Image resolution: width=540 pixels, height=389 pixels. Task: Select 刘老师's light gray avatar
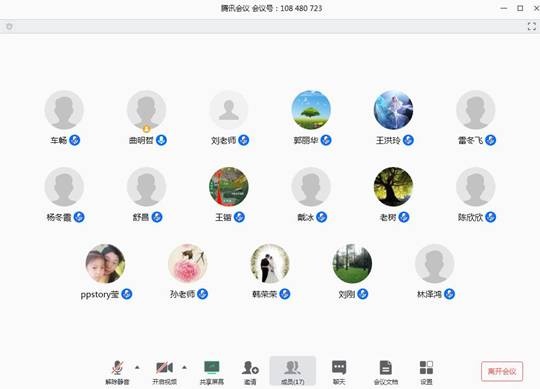tap(229, 110)
